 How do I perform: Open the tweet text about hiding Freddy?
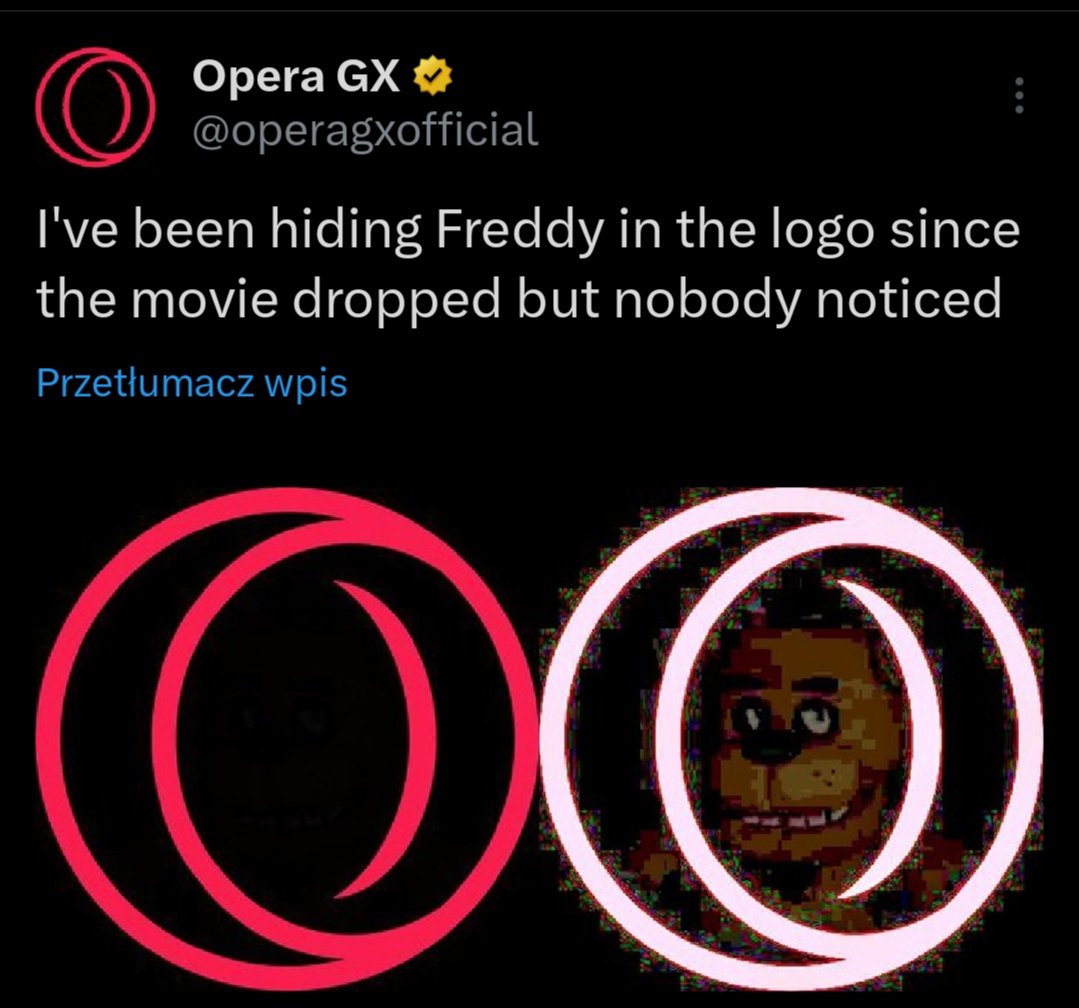(528, 265)
